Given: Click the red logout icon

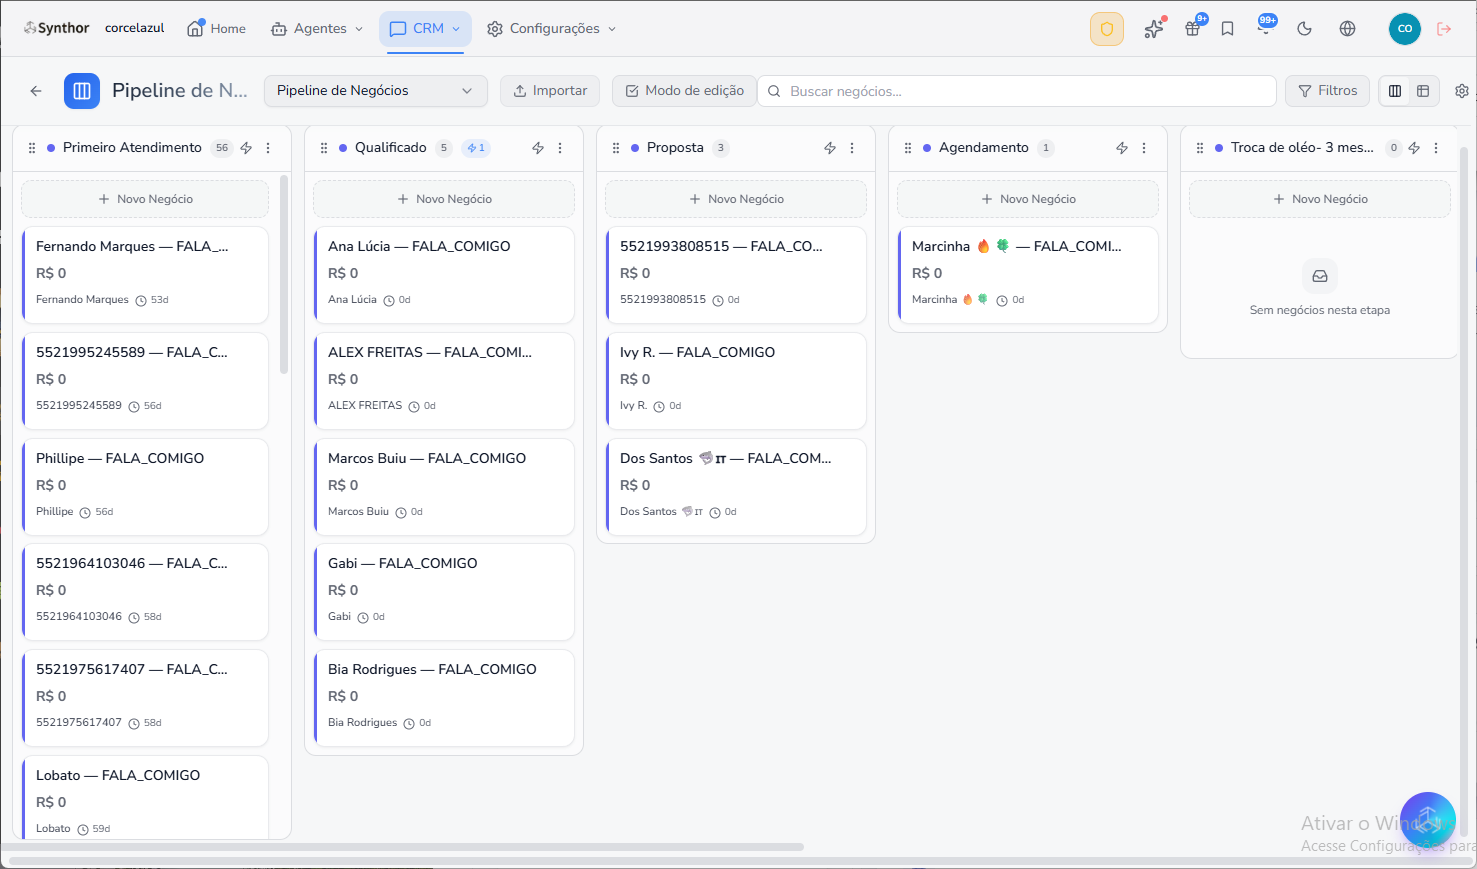Looking at the screenshot, I should (x=1444, y=29).
